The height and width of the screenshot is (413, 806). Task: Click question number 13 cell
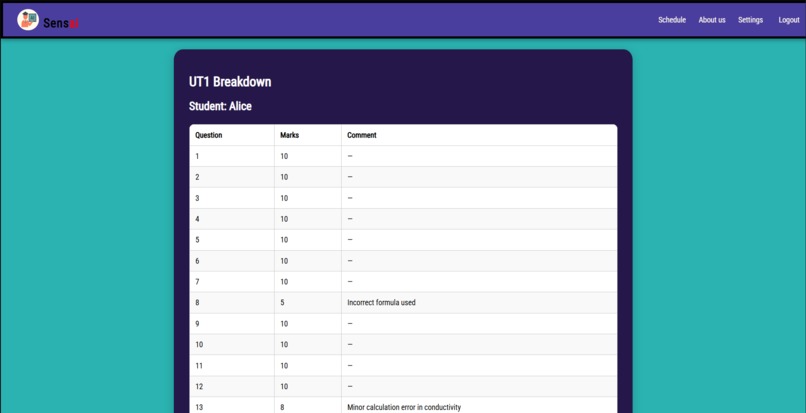pos(232,405)
